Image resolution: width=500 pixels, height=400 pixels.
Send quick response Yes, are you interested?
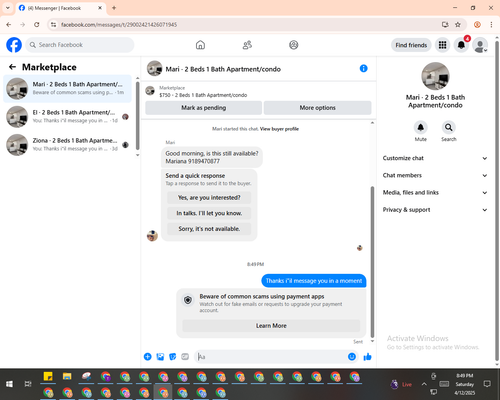(x=209, y=198)
